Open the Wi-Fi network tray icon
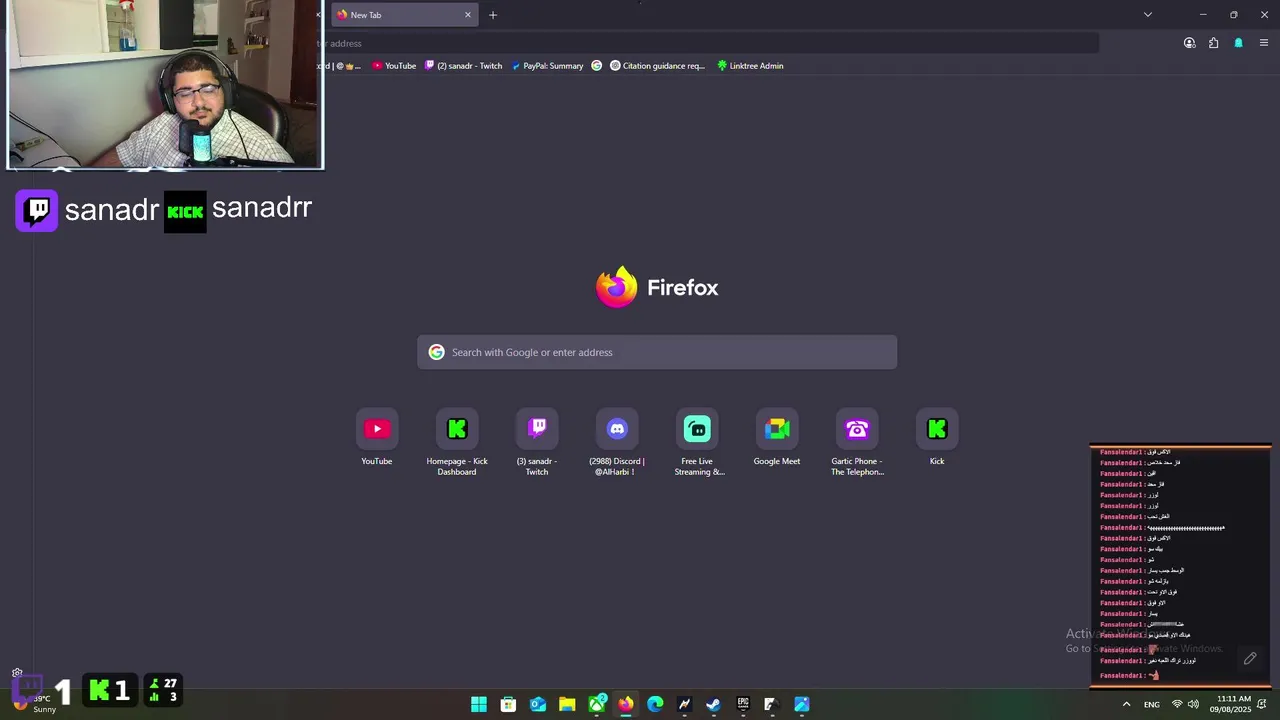1280x720 pixels. click(1177, 704)
